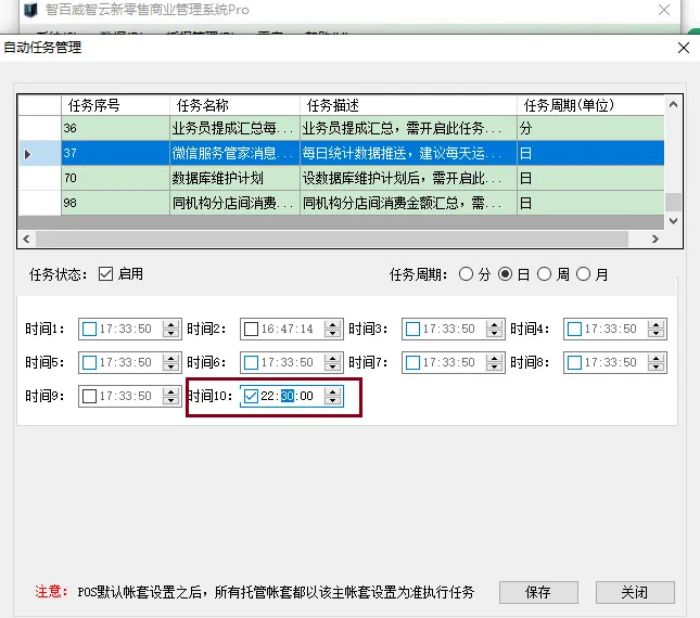Click the app shield icon in title bar
This screenshot has width=700, height=618.
click(x=30, y=10)
